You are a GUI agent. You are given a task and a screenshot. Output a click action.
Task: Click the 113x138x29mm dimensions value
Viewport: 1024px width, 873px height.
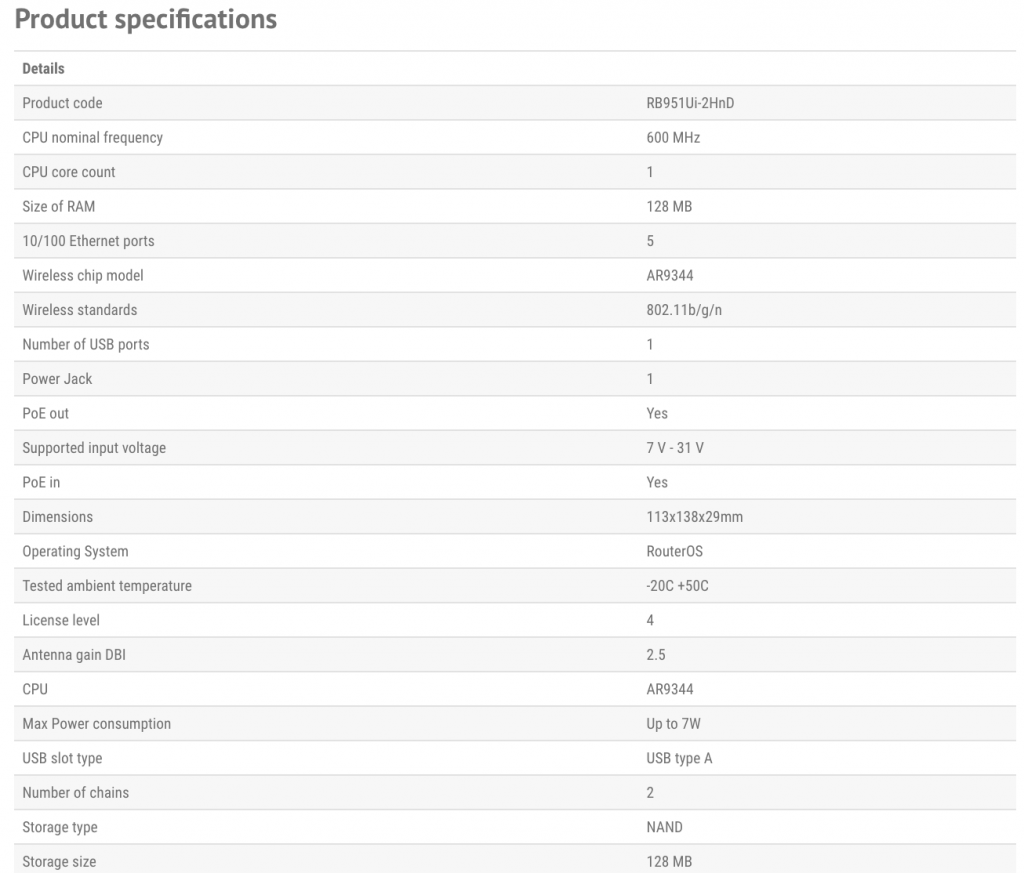[x=694, y=517]
